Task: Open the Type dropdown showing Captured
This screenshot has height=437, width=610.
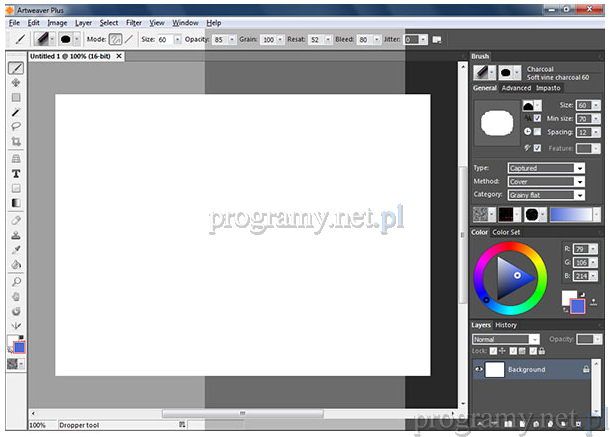Action: [x=546, y=168]
